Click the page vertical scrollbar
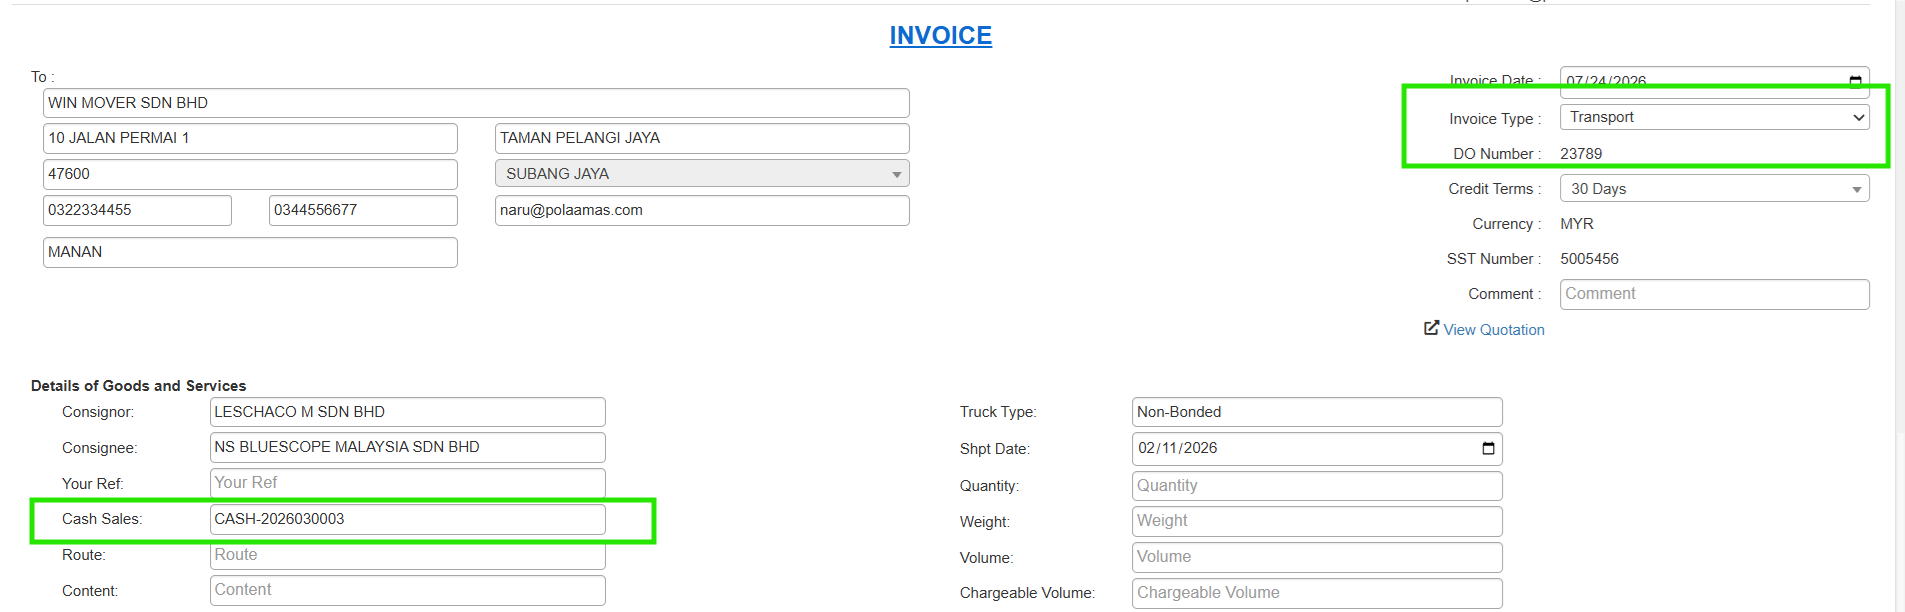The image size is (1905, 612). coord(1899,306)
